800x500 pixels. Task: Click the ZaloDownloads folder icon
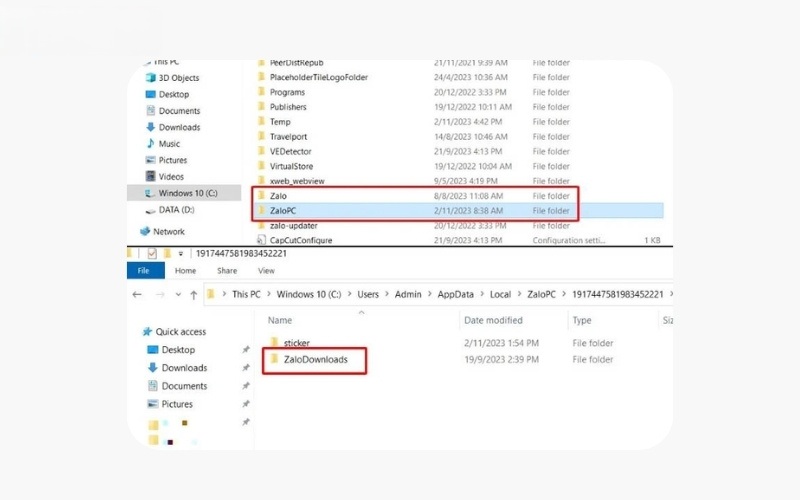click(x=274, y=359)
